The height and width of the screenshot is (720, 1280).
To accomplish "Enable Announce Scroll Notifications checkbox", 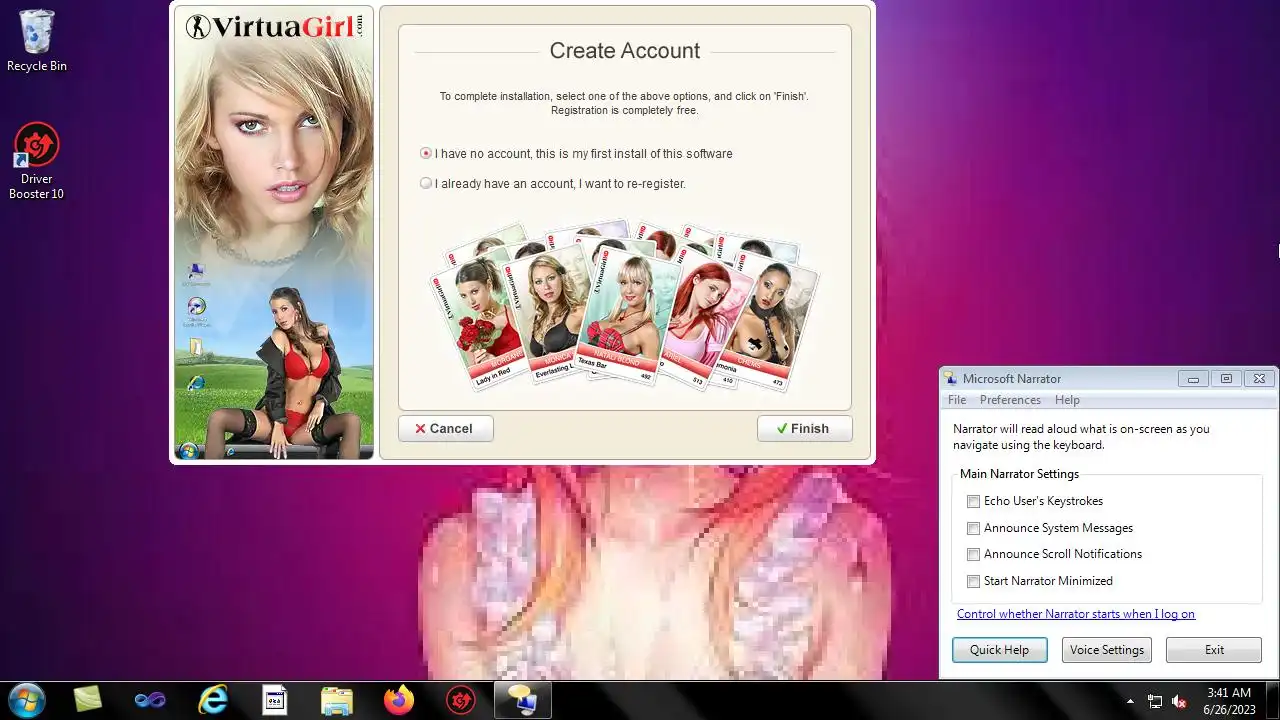I will pos(973,554).
